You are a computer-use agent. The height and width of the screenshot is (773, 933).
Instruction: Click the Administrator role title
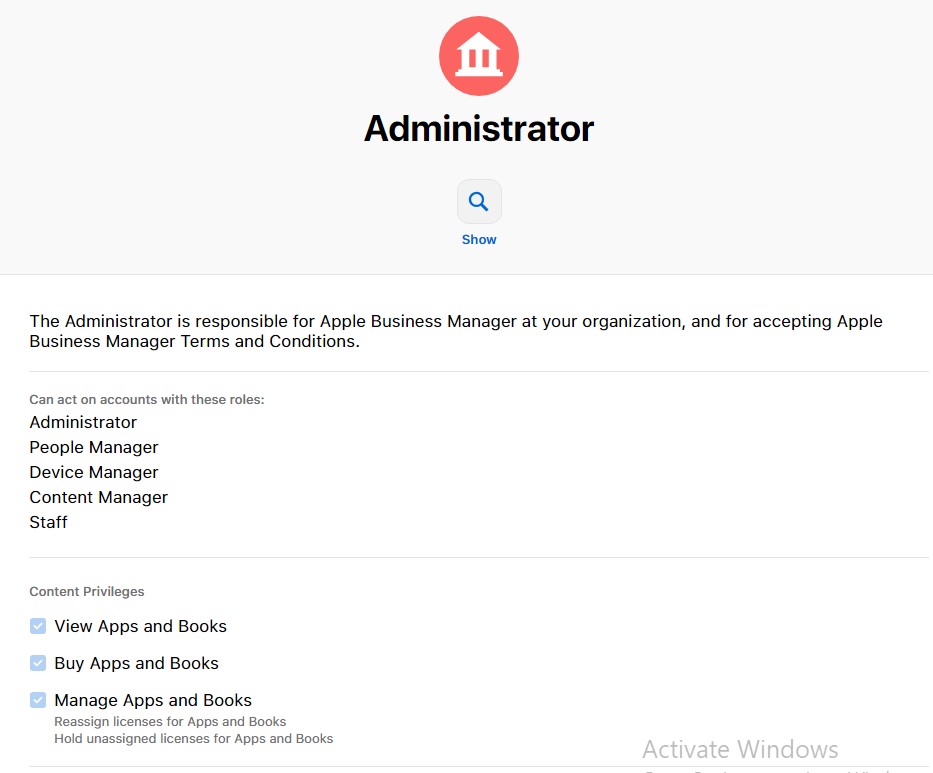478,127
